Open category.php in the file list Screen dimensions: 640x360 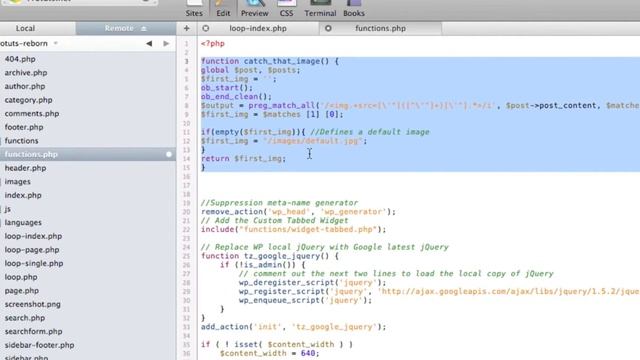pos(28,100)
